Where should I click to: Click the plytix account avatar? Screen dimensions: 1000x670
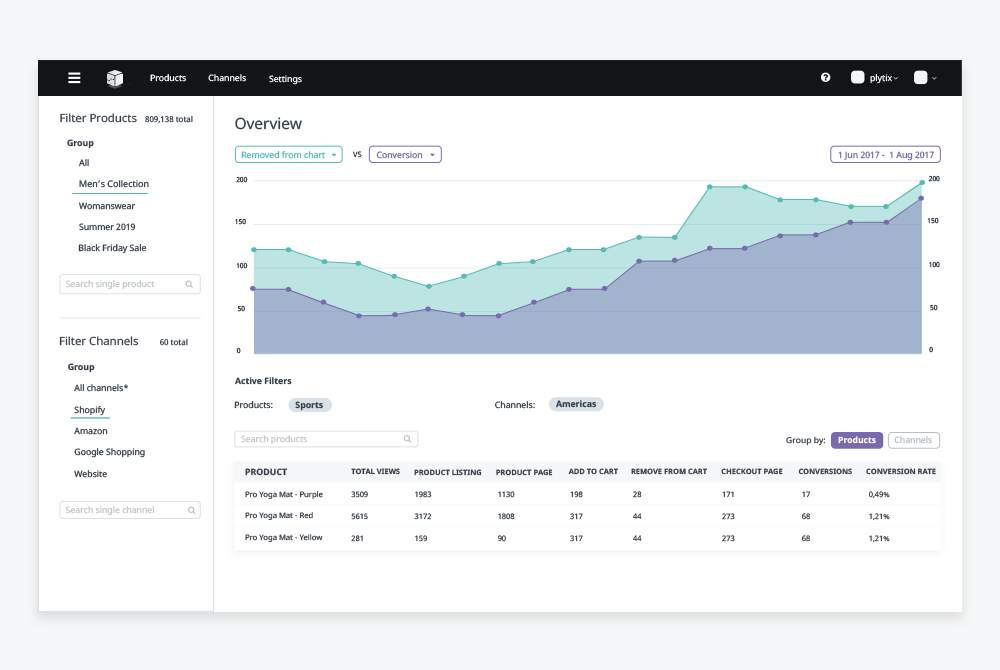pyautogui.click(x=857, y=77)
